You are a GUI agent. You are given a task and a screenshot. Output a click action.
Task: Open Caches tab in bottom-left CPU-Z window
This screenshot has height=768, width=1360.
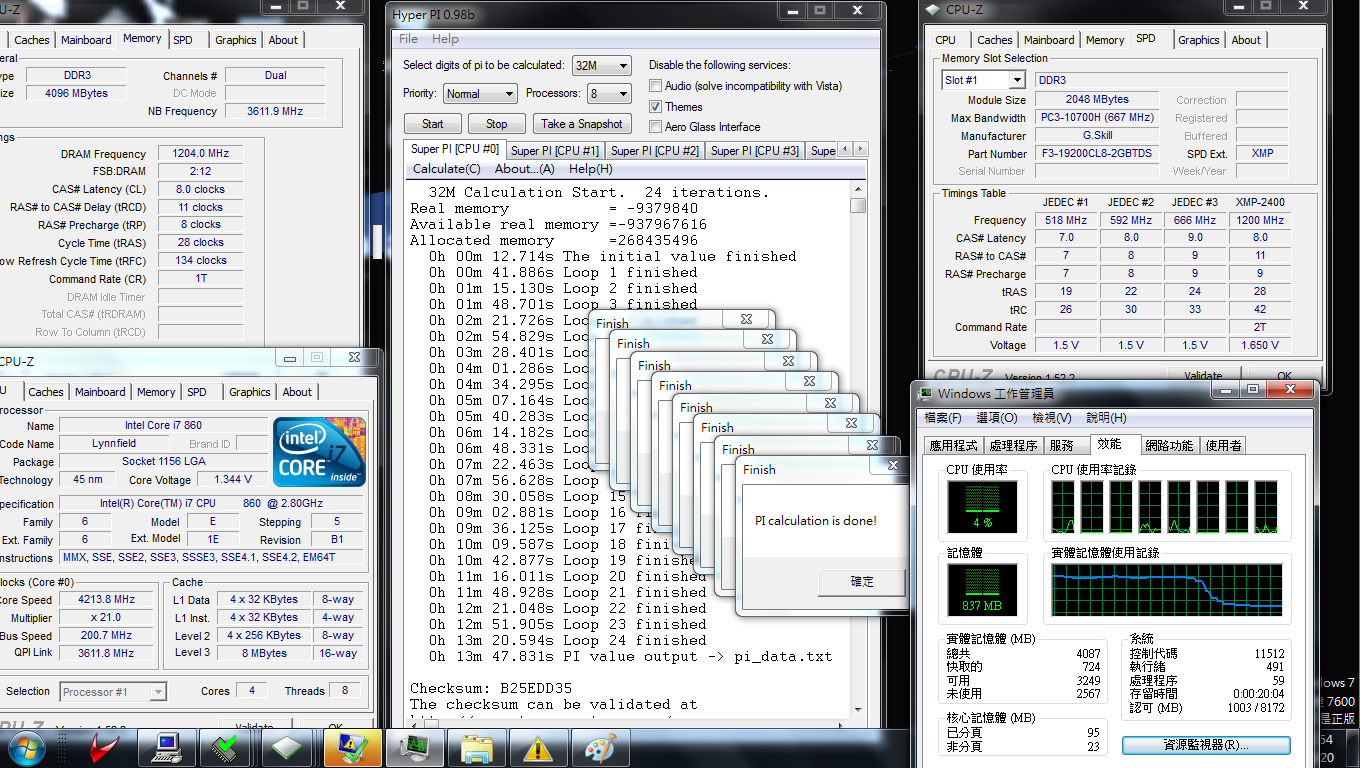[x=46, y=392]
